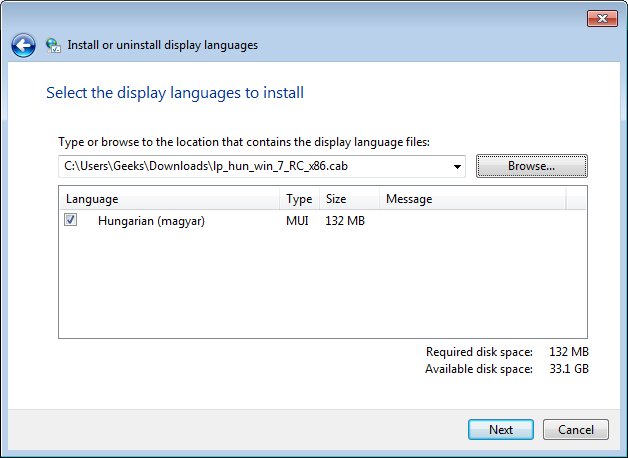
Task: Click the window title text
Action: pos(163,45)
